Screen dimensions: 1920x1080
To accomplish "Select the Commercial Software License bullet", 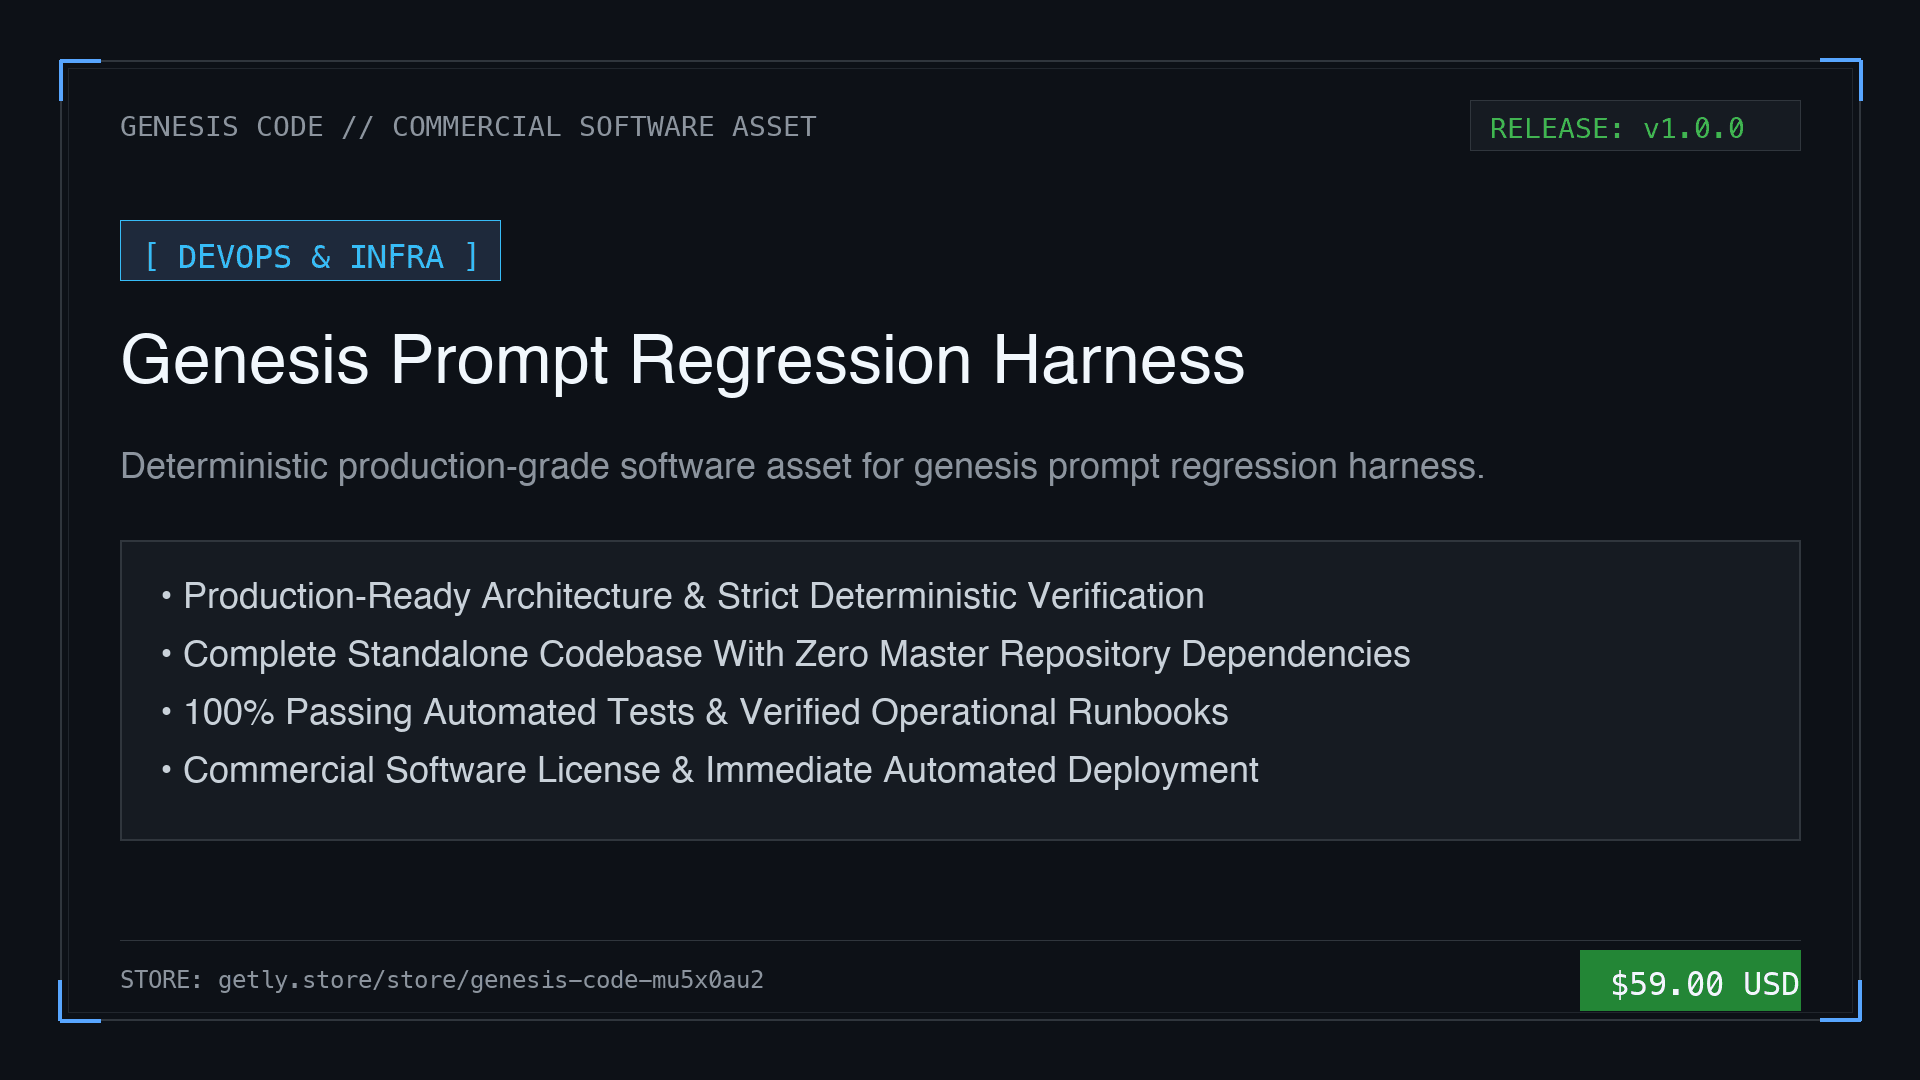I will click(x=710, y=770).
